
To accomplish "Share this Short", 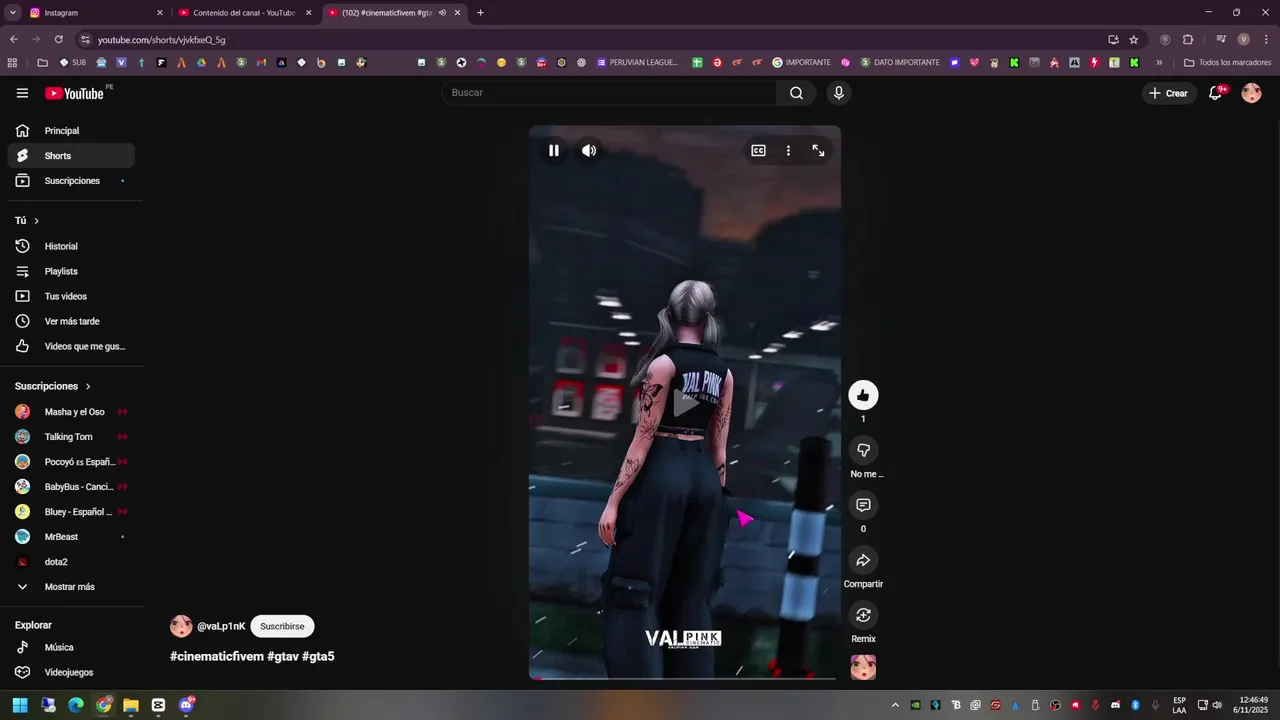I will click(863, 560).
